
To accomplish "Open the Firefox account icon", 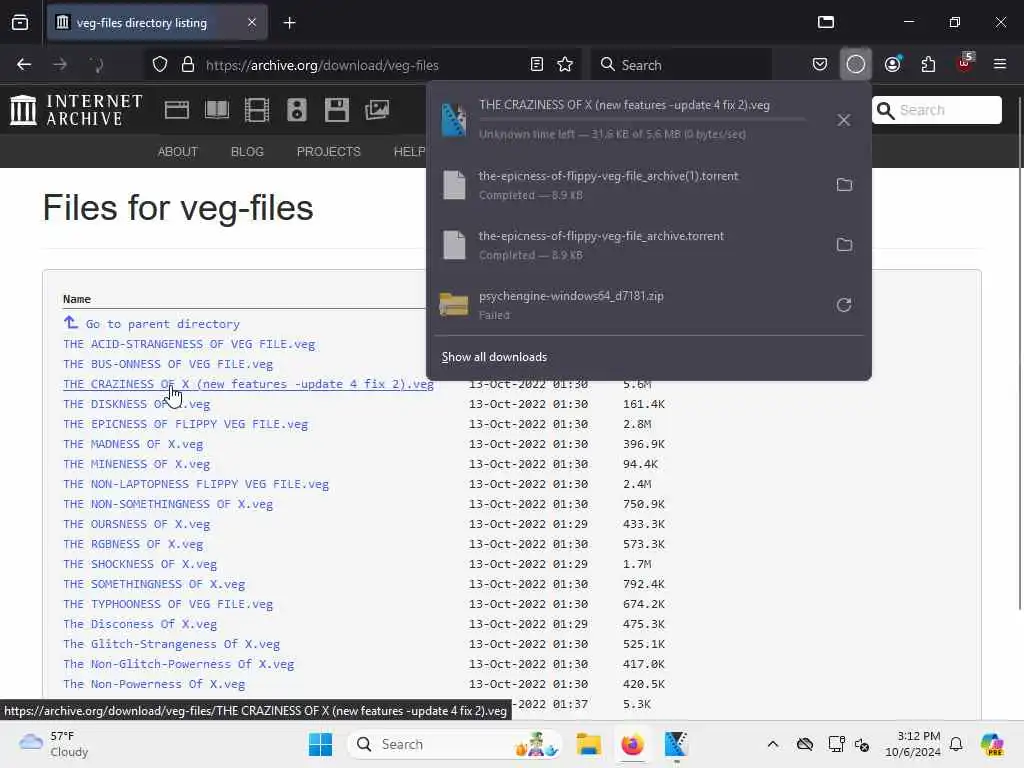I will (893, 65).
